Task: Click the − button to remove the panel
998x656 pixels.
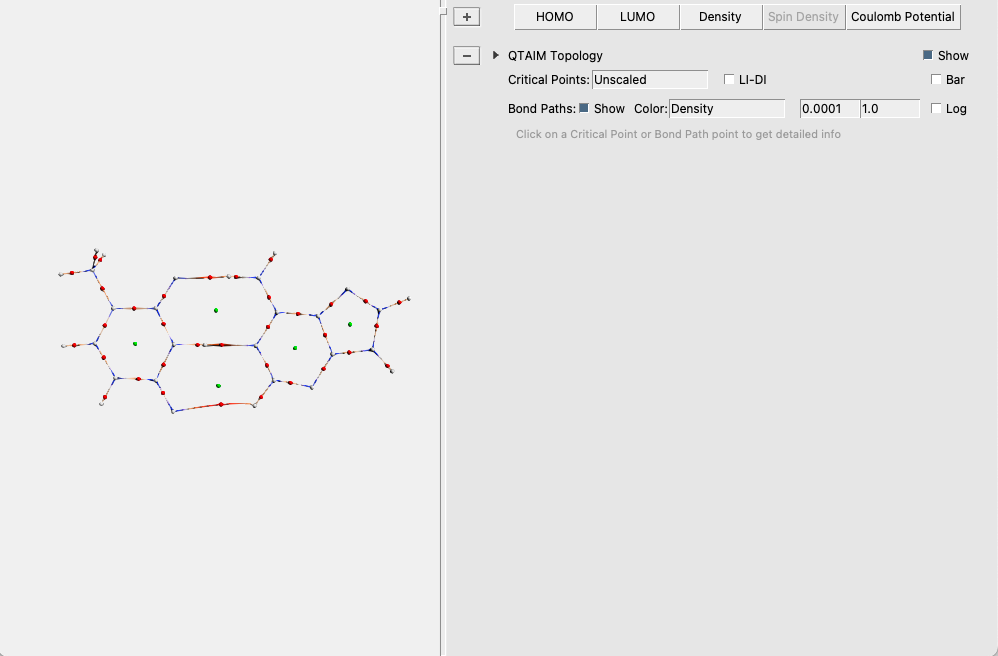Action: coord(466,55)
